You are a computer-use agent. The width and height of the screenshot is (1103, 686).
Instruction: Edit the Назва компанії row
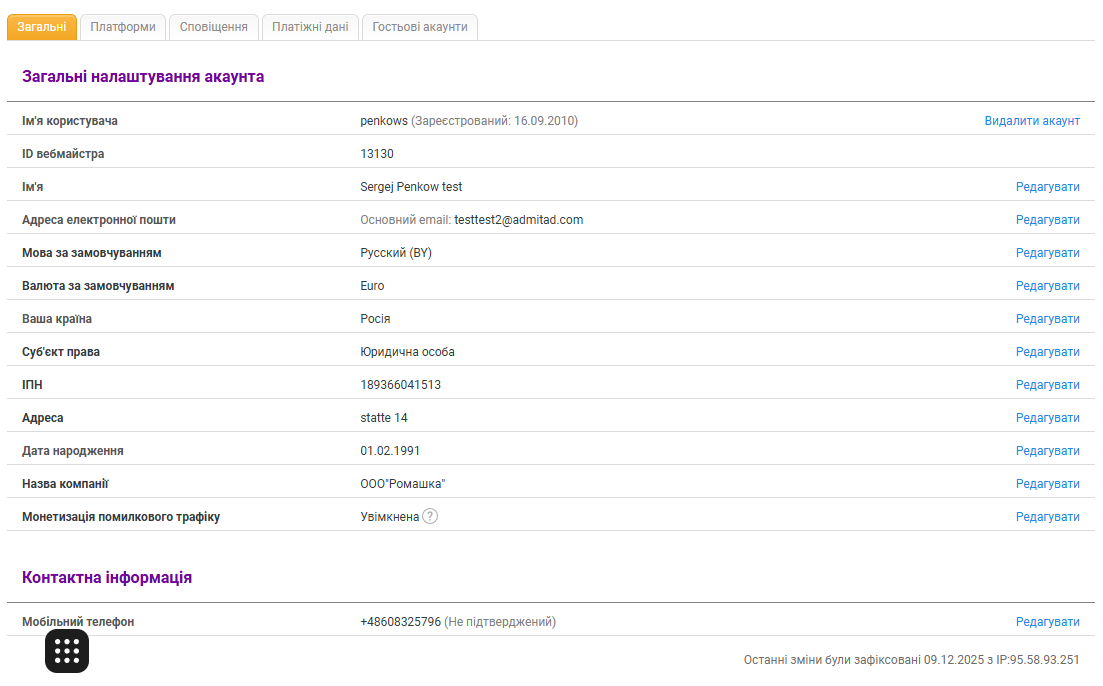1047,484
